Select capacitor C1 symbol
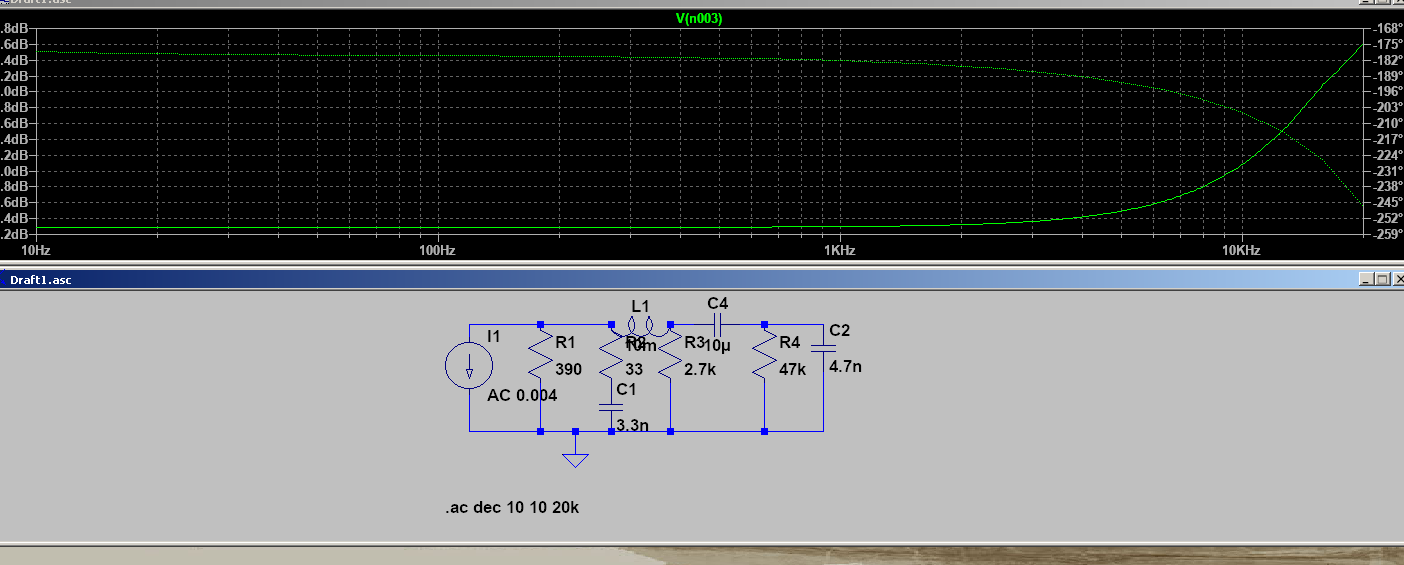The image size is (1404, 565). coord(610,407)
